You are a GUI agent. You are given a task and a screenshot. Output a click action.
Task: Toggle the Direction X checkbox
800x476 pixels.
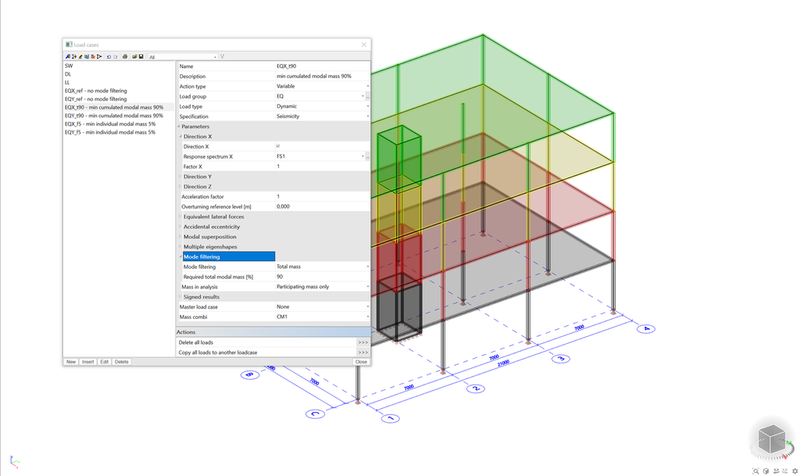[x=278, y=146]
